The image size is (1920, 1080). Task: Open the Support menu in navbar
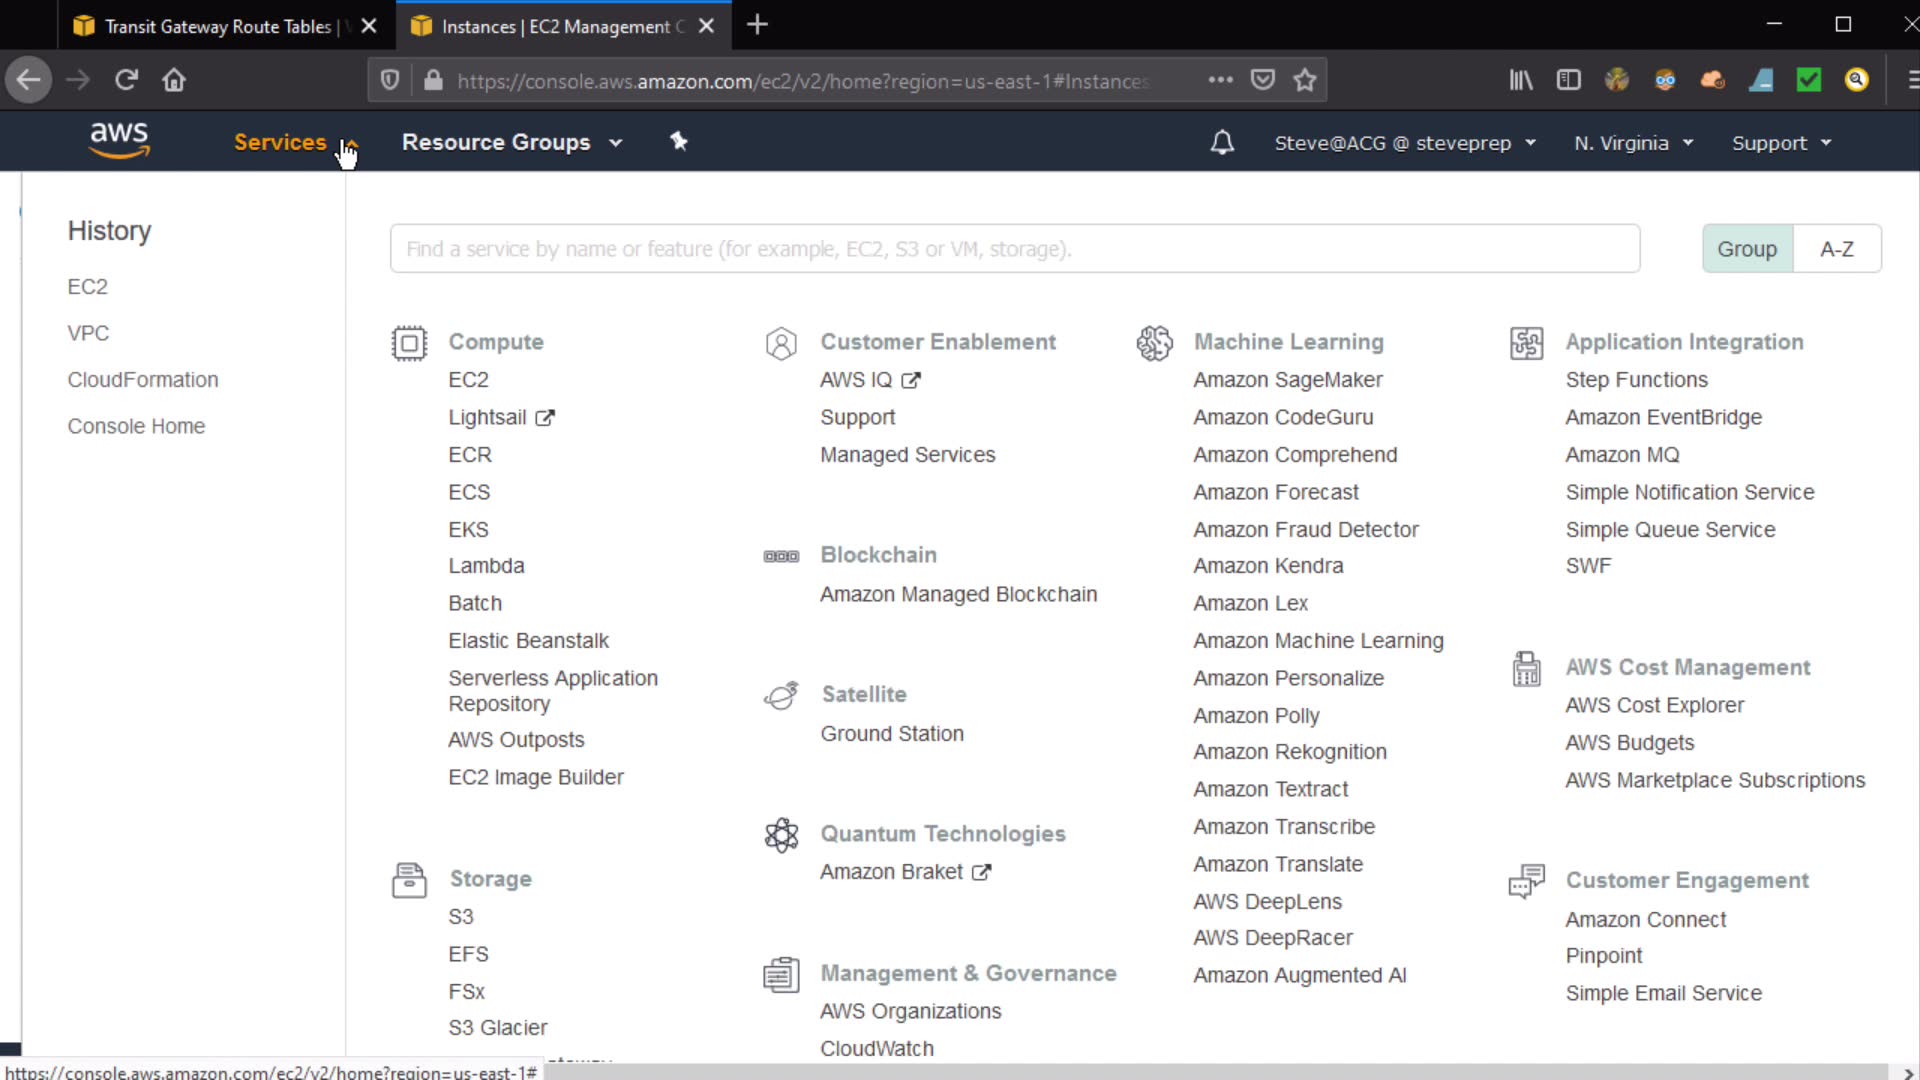coord(1781,143)
